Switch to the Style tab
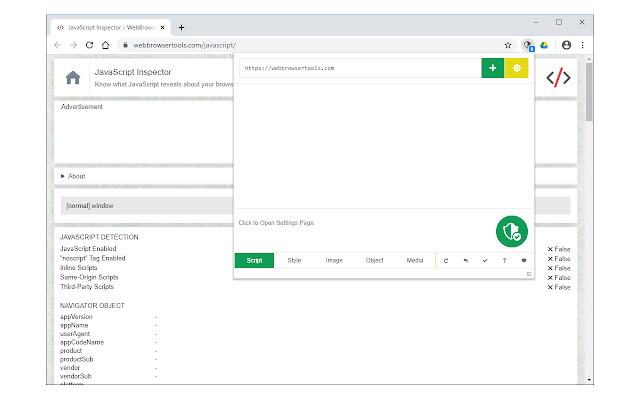 294,261
